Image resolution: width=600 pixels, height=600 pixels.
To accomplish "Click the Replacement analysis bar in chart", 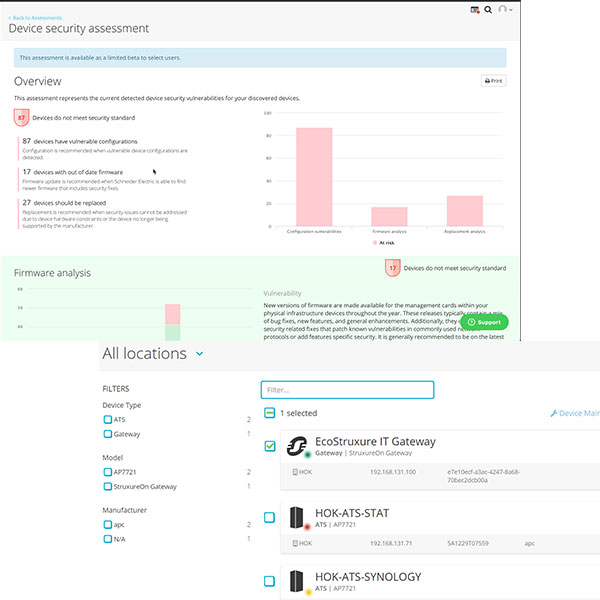I will (x=465, y=211).
